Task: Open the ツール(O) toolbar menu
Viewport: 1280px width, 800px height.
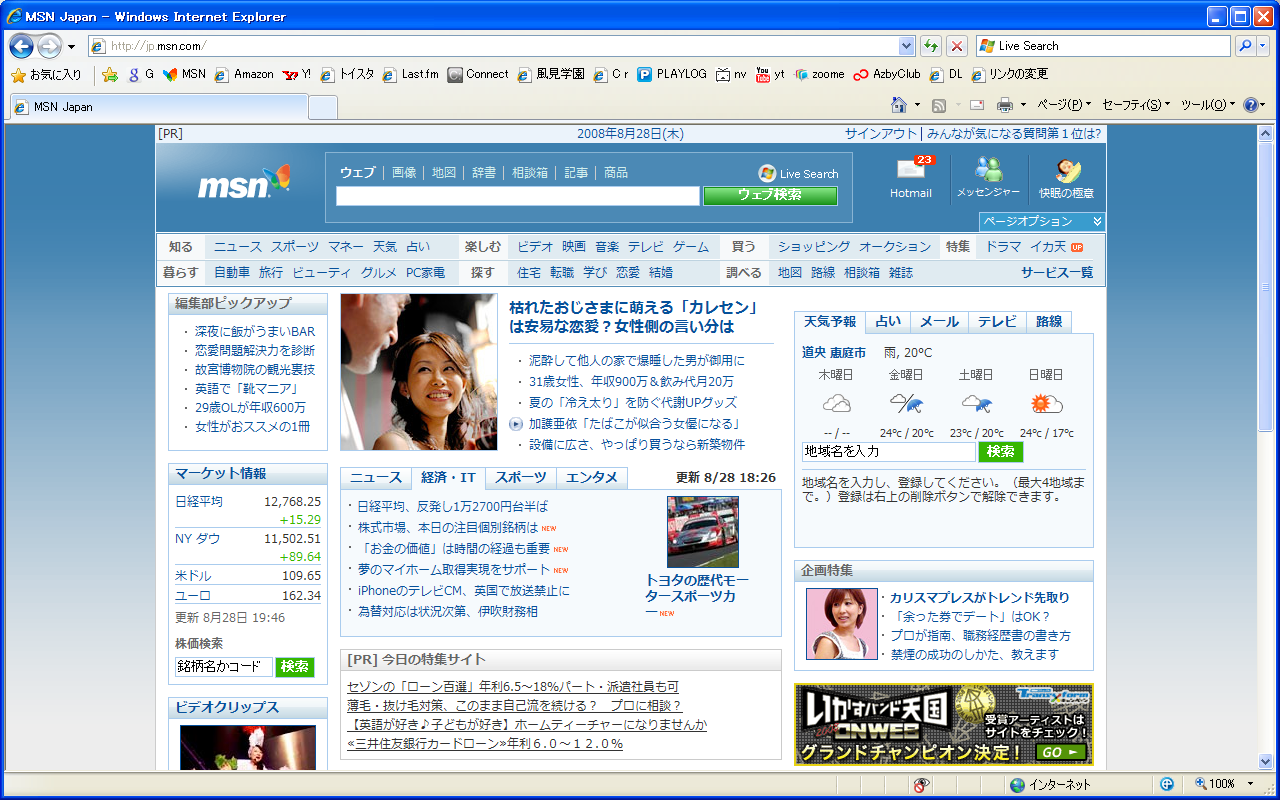Action: [1208, 105]
